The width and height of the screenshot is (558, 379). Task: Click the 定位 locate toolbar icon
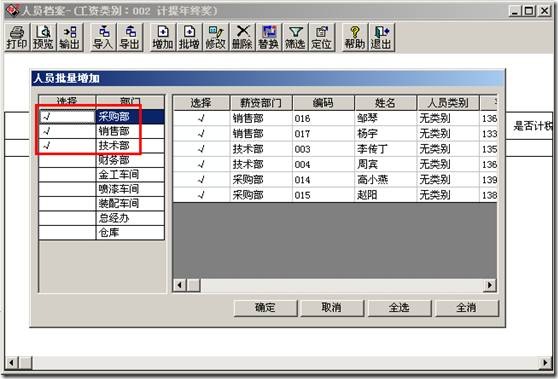click(x=321, y=37)
